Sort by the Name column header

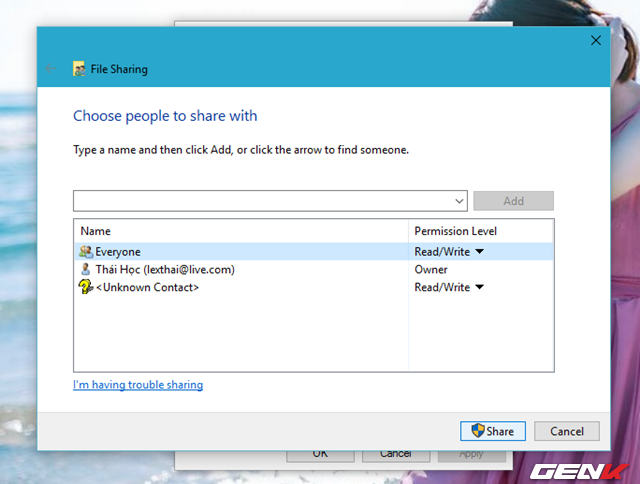(x=240, y=231)
